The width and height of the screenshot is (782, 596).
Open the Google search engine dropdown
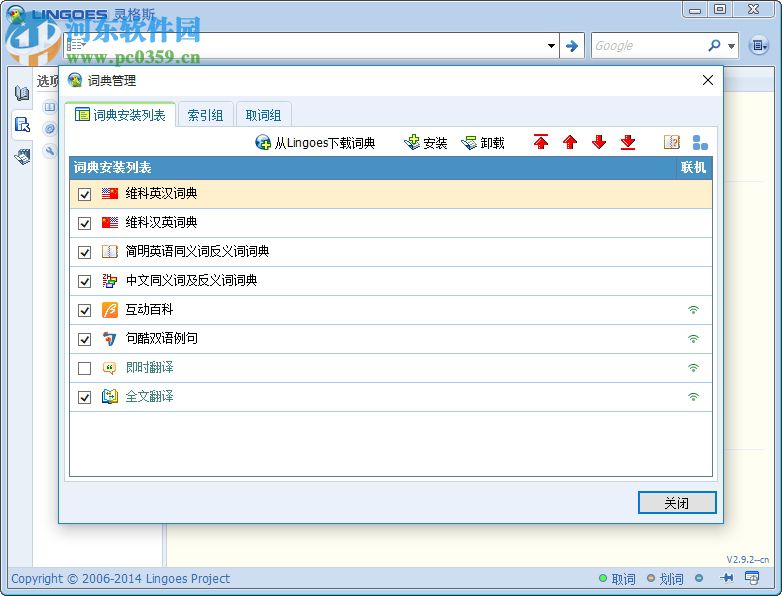pos(731,46)
